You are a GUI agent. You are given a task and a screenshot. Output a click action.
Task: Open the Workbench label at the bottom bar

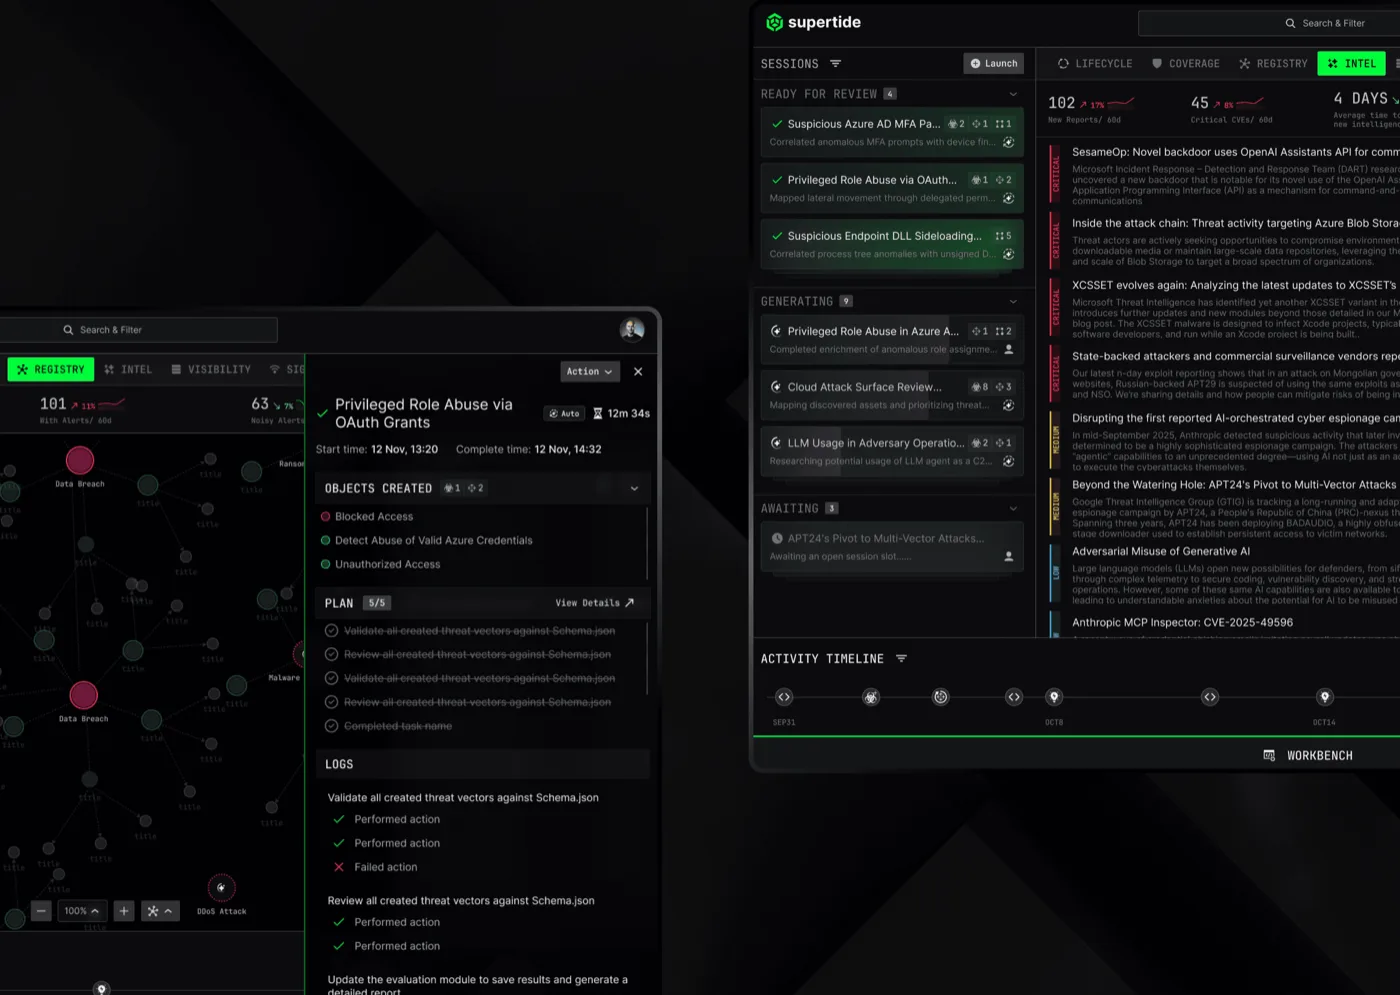tap(1319, 755)
